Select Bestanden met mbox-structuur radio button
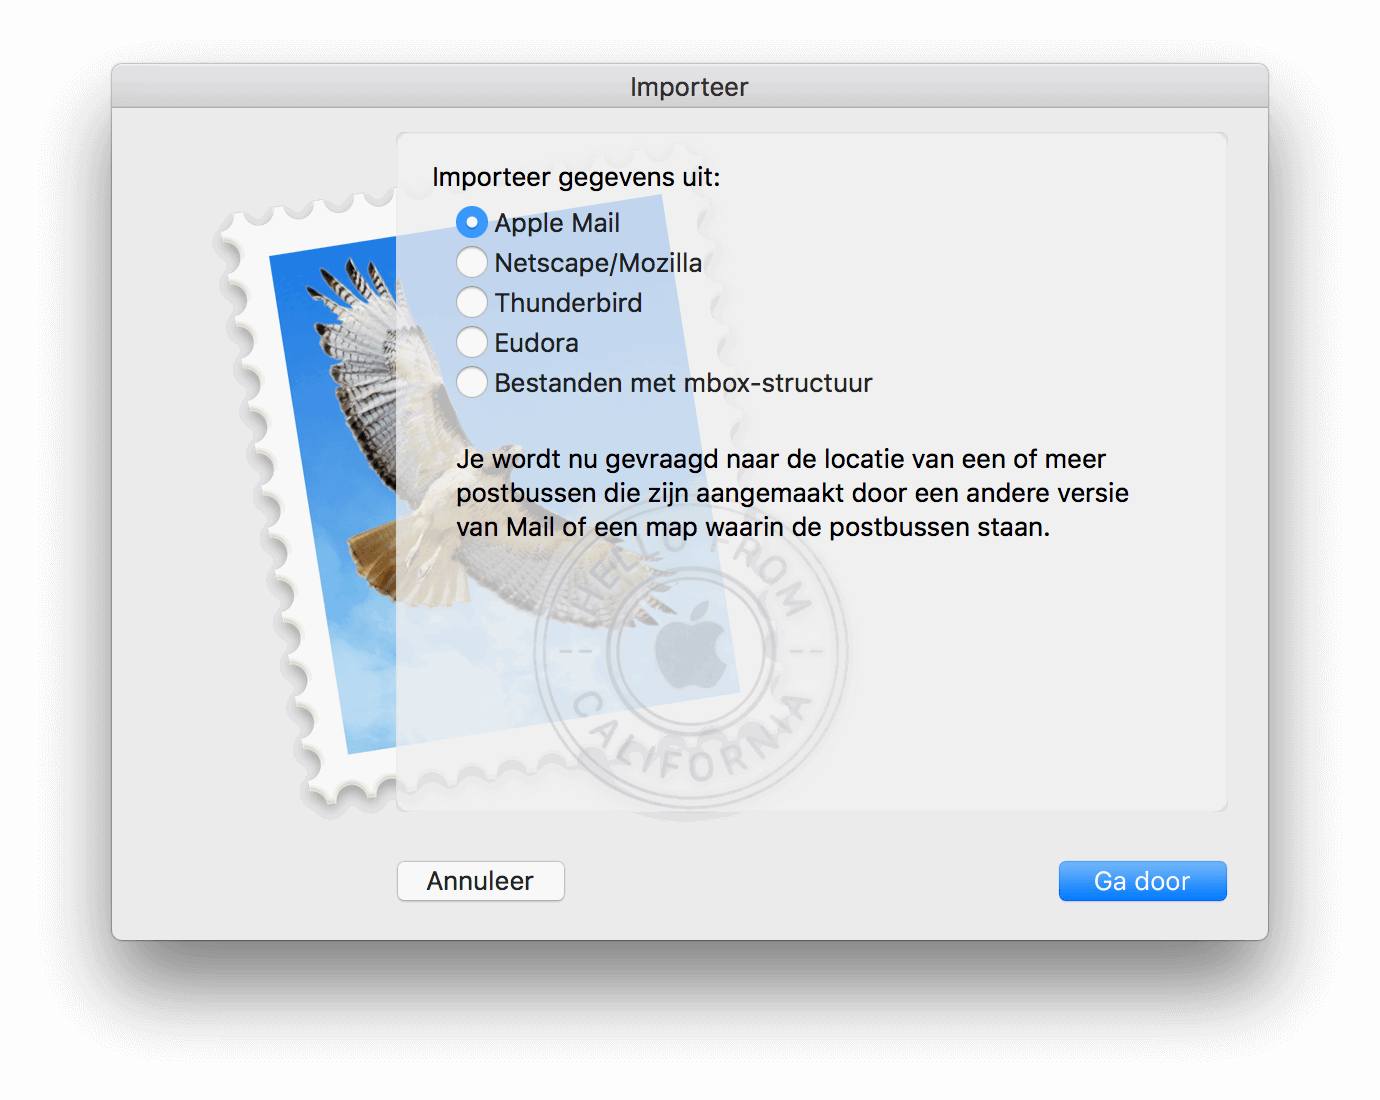 pos(472,382)
